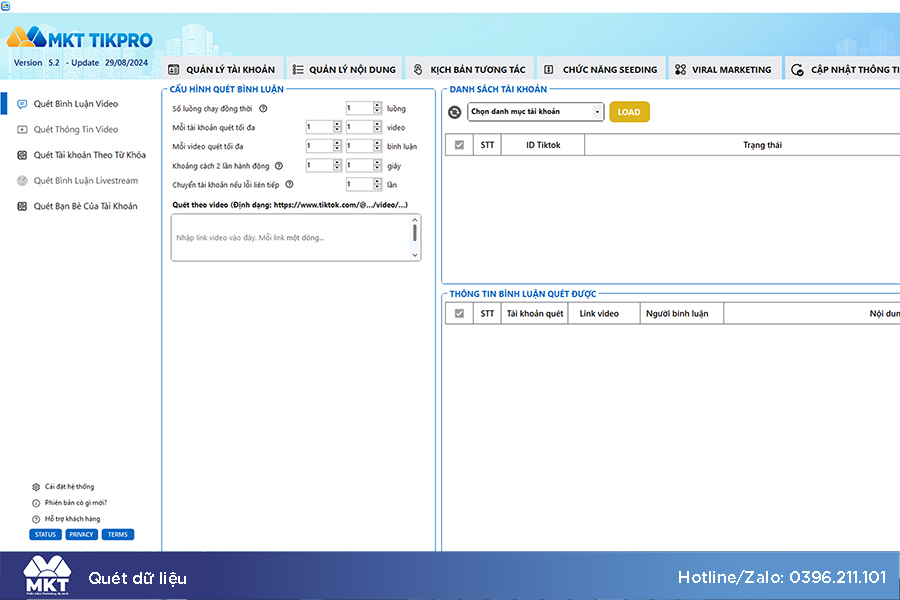Image resolution: width=900 pixels, height=600 pixels.
Task: Adjust the giây spinner arrows
Action: point(377,165)
